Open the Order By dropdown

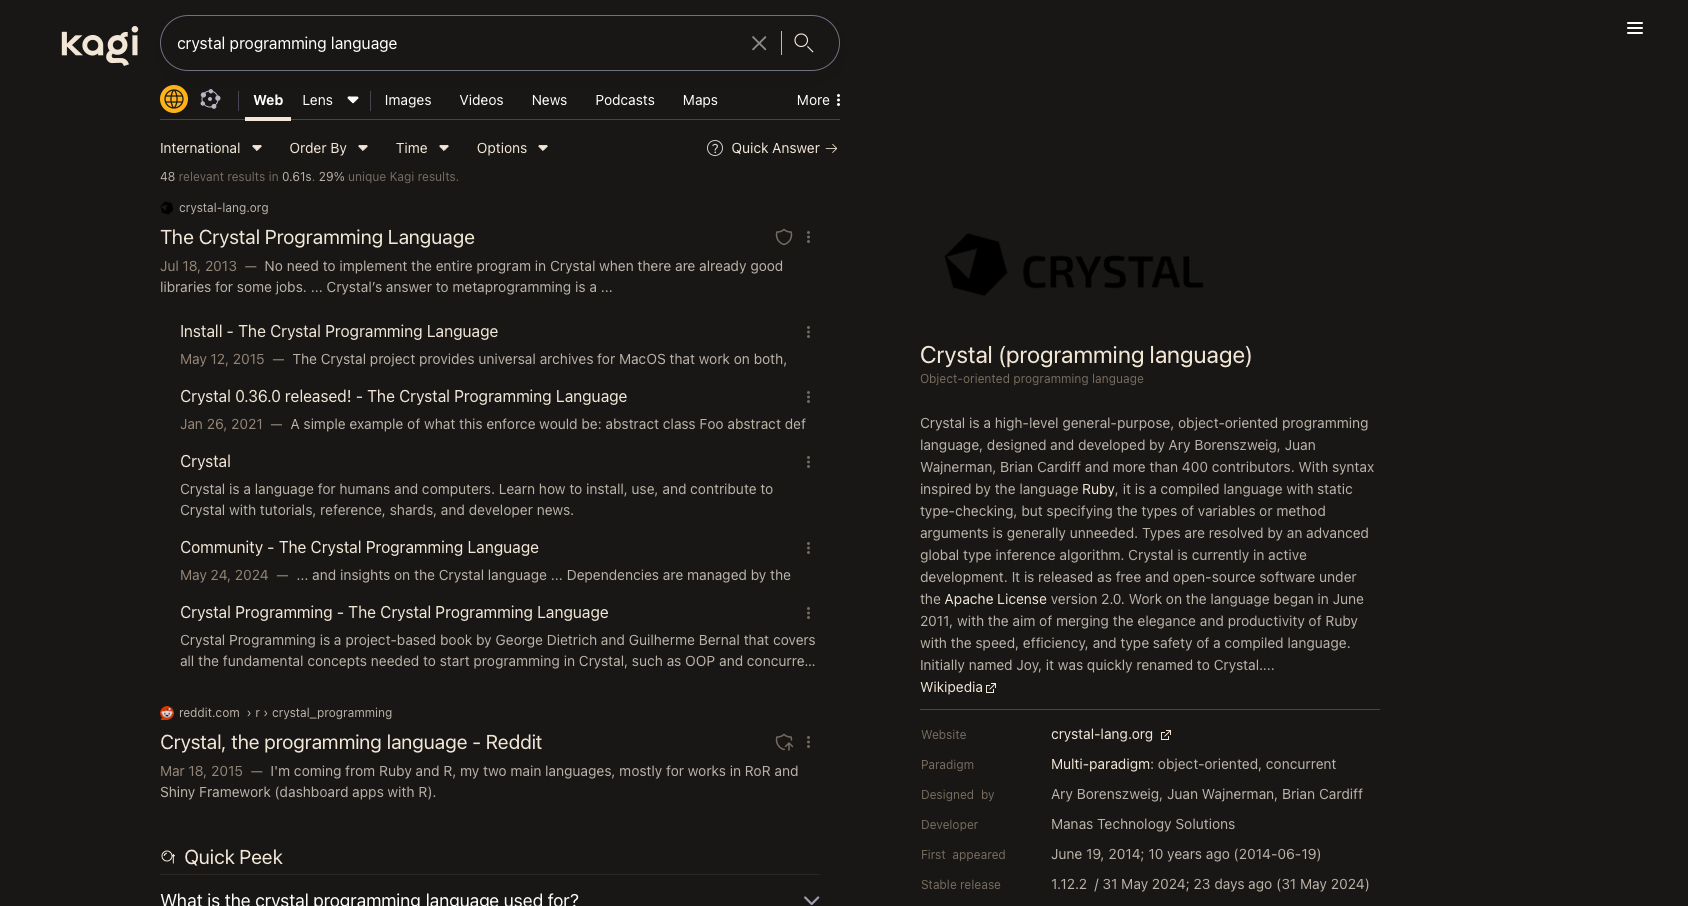click(328, 148)
